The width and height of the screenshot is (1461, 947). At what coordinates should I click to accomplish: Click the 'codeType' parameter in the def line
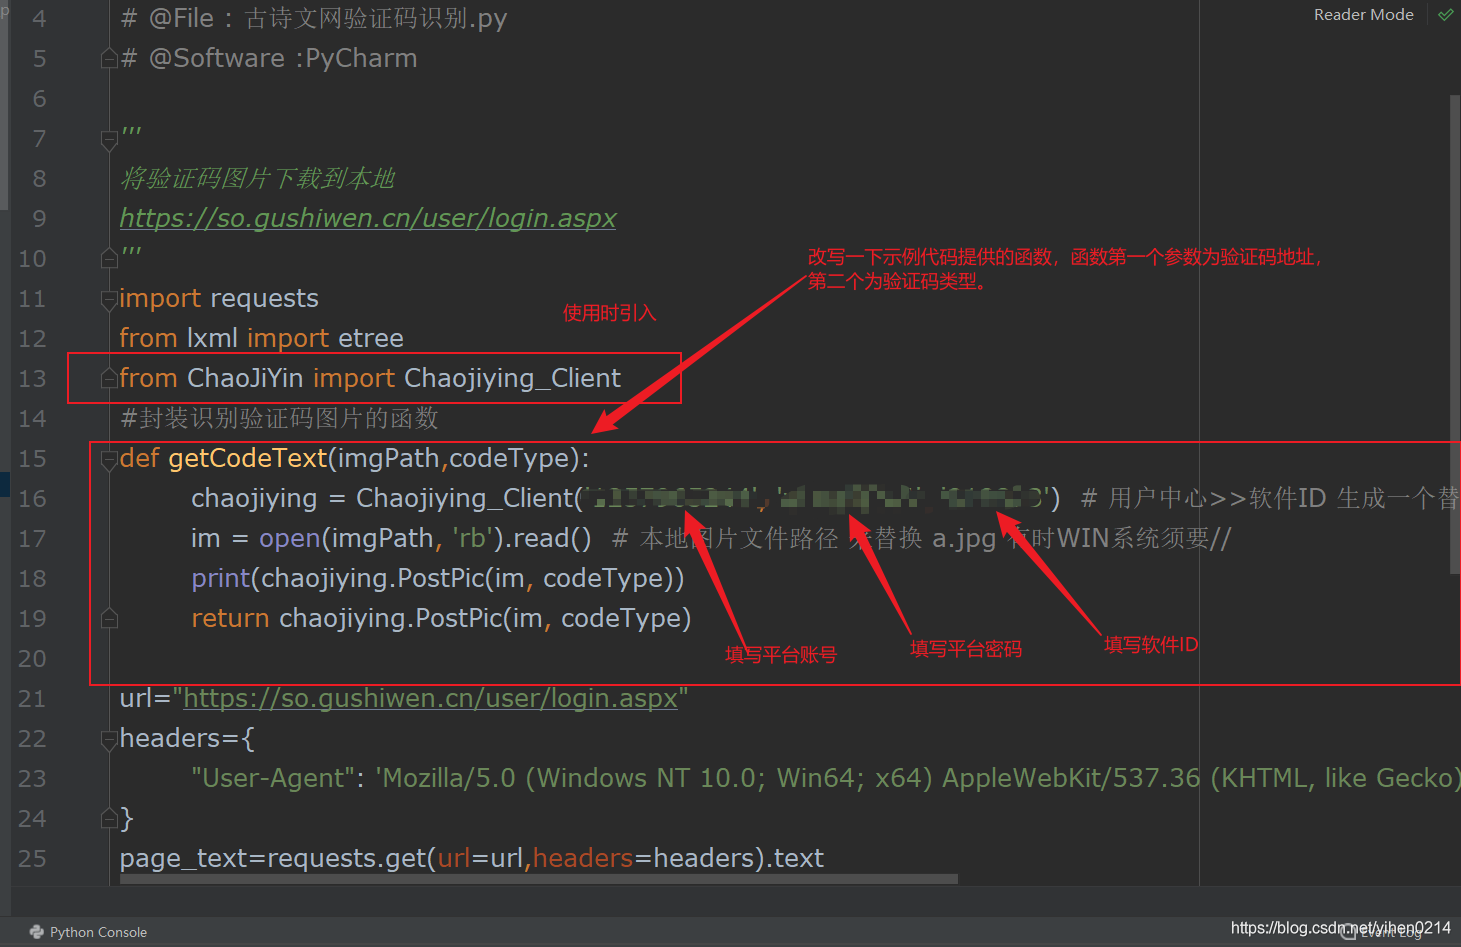[509, 458]
